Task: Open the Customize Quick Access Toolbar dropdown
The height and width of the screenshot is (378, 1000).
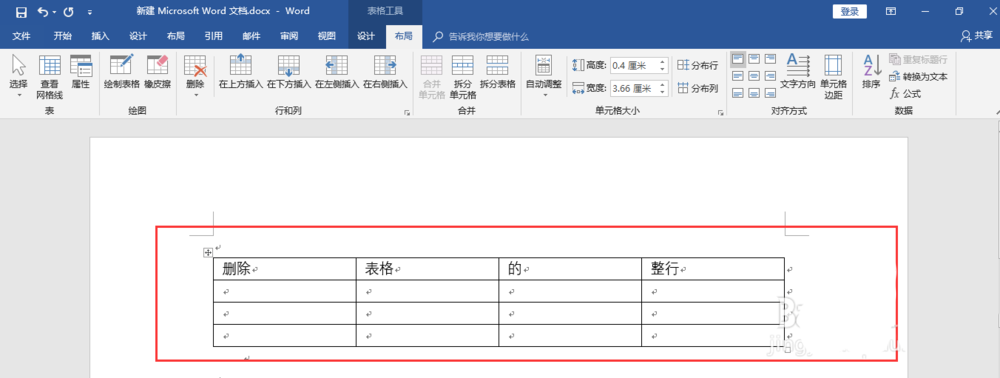Action: pyautogui.click(x=90, y=12)
